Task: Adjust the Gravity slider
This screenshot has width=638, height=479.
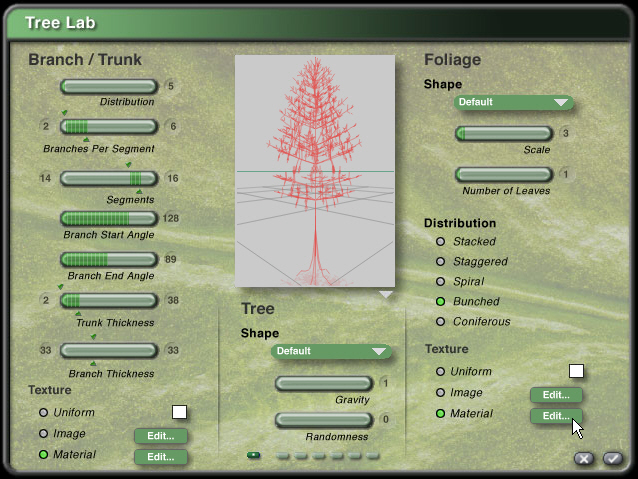Action: click(324, 383)
